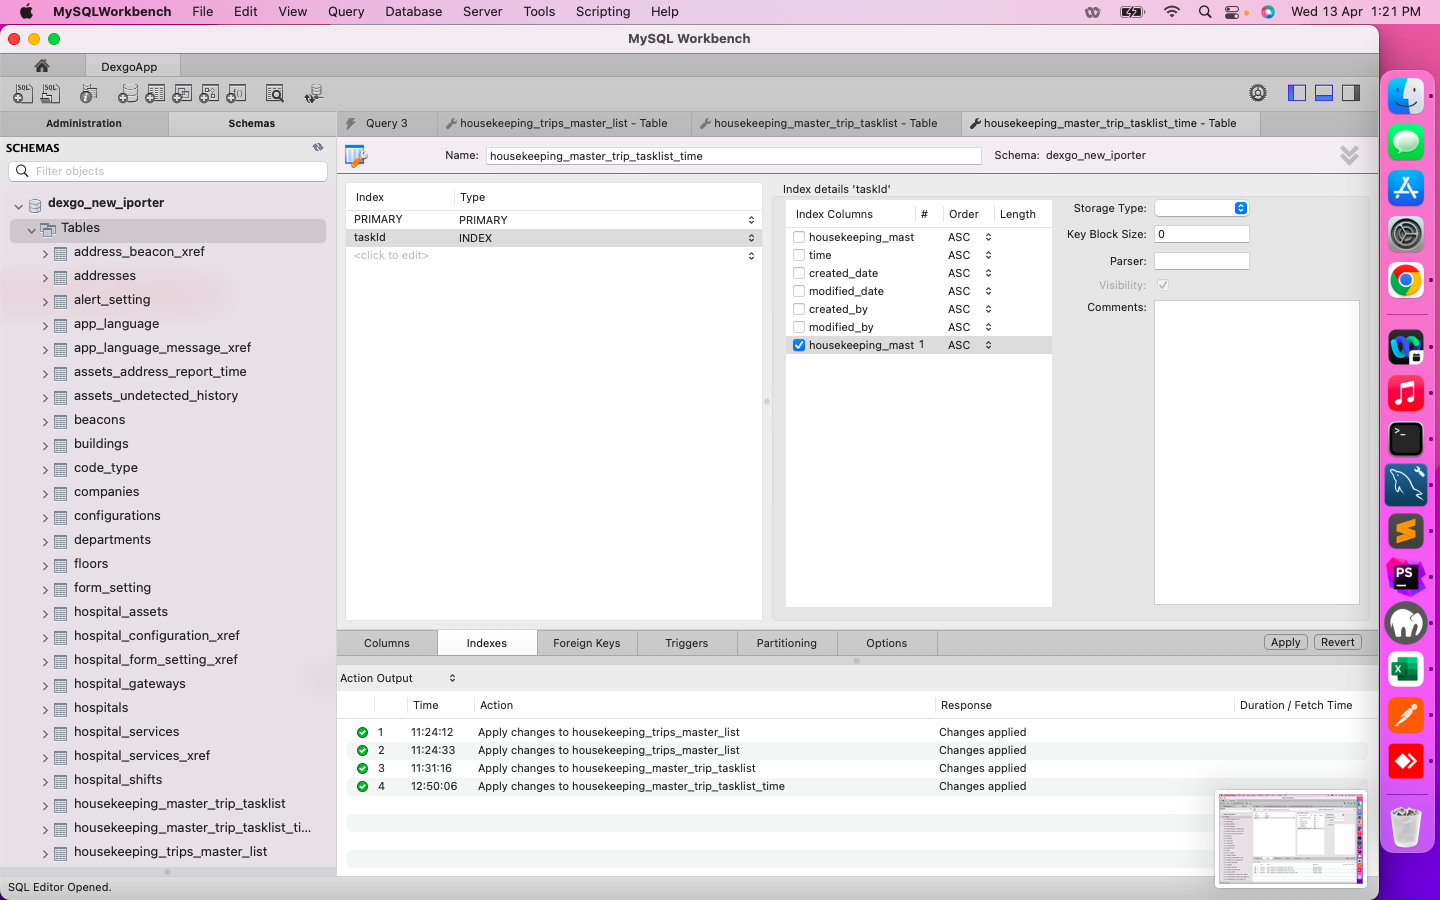Create a new SQL tab icon
This screenshot has width=1440, height=900.
(22, 93)
